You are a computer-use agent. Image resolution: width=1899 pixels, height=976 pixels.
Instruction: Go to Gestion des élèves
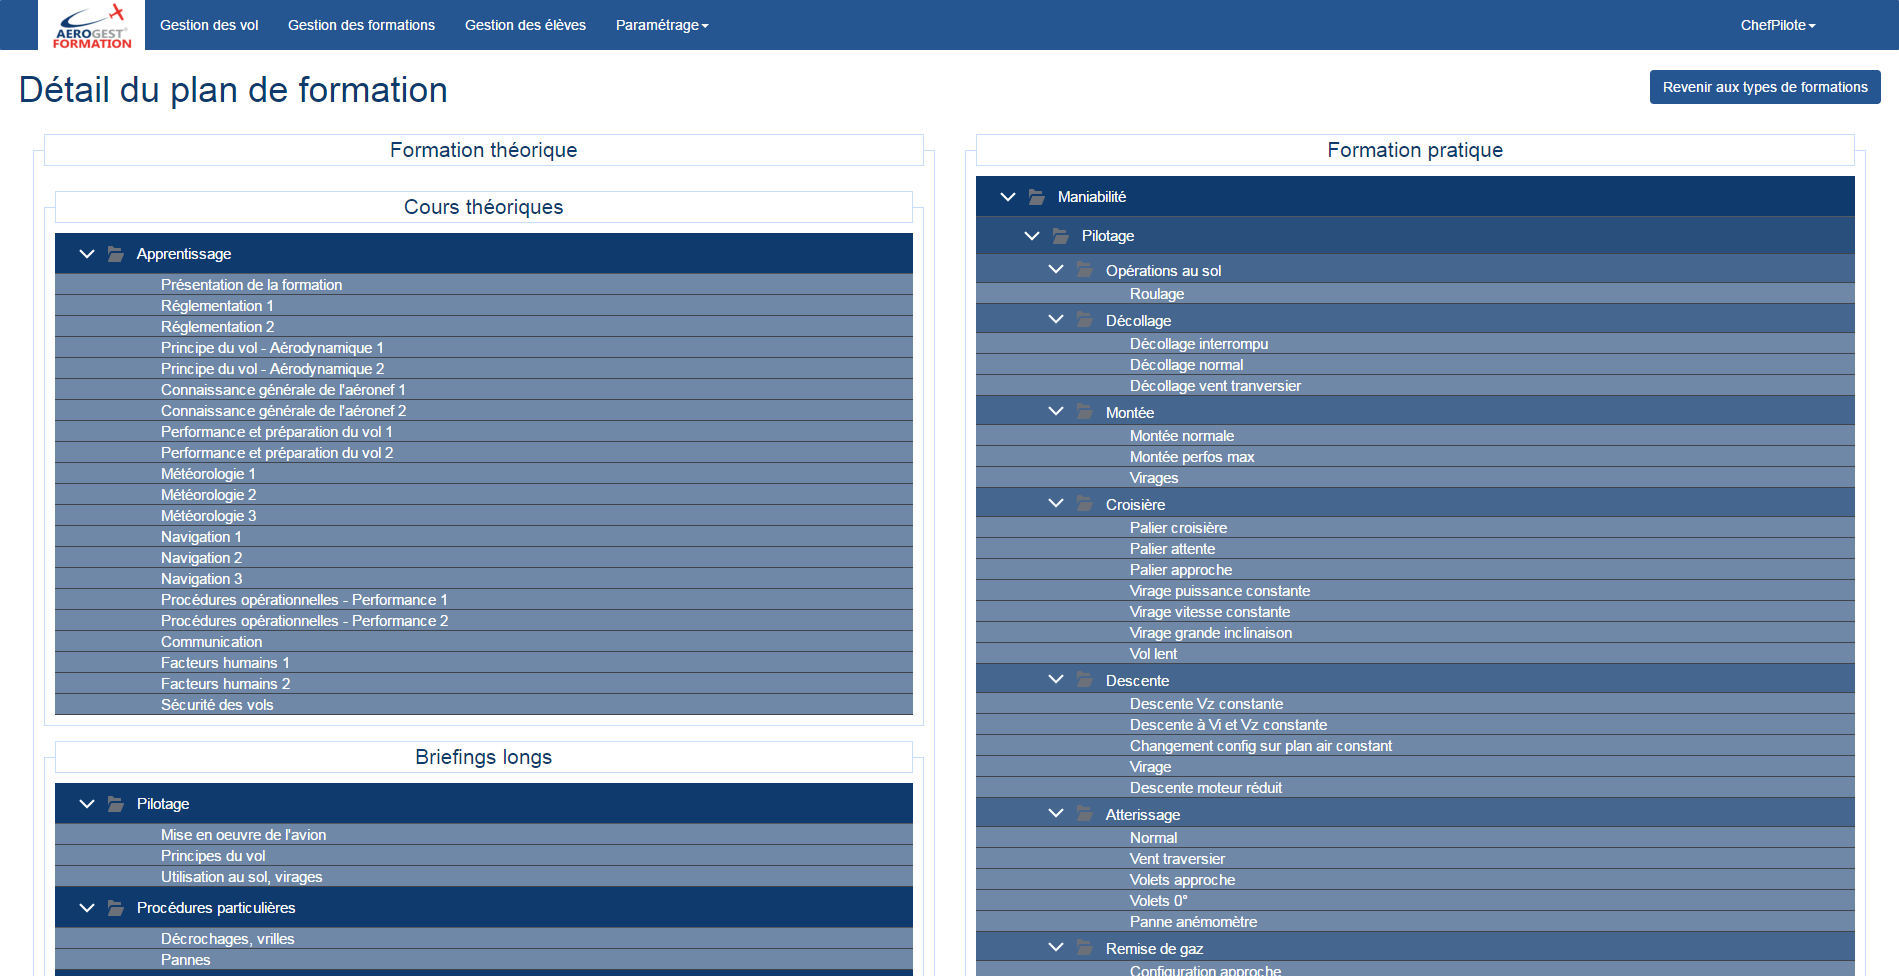point(525,25)
